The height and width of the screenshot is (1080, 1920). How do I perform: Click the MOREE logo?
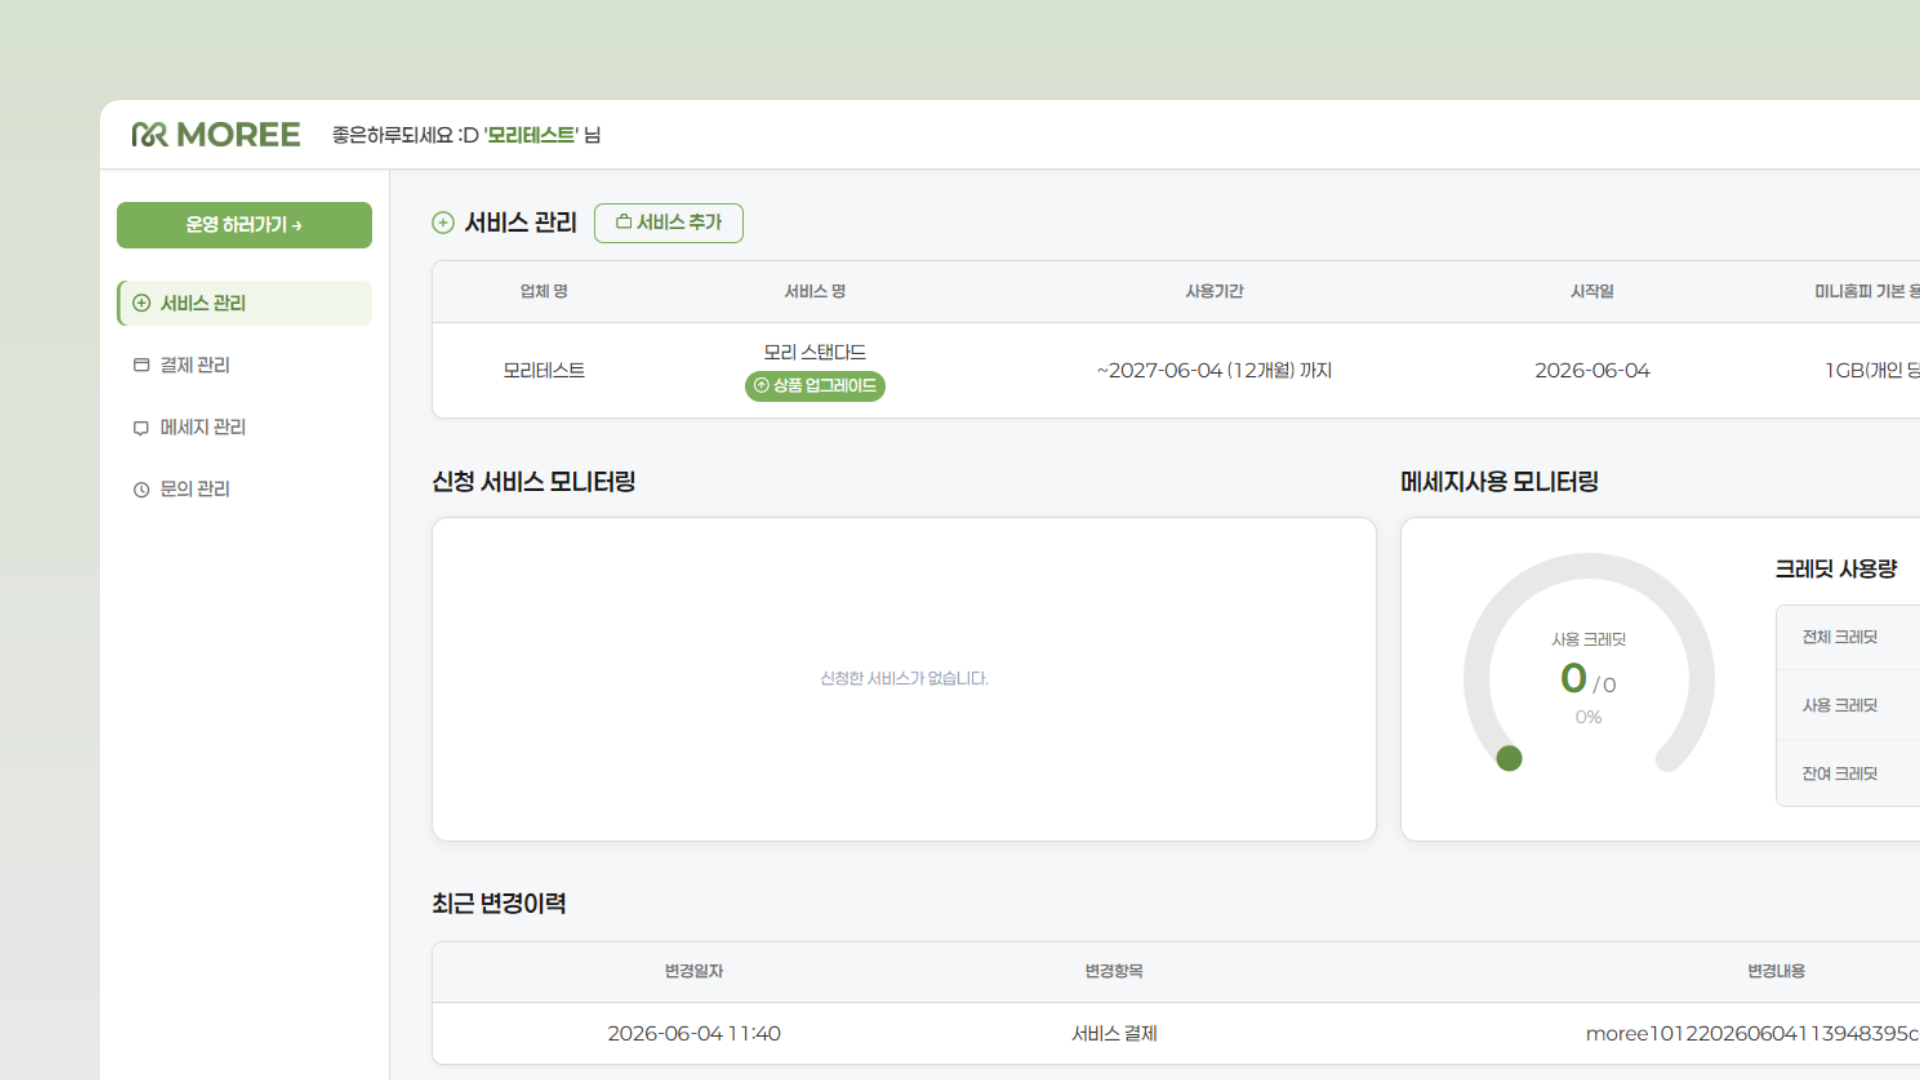(215, 135)
